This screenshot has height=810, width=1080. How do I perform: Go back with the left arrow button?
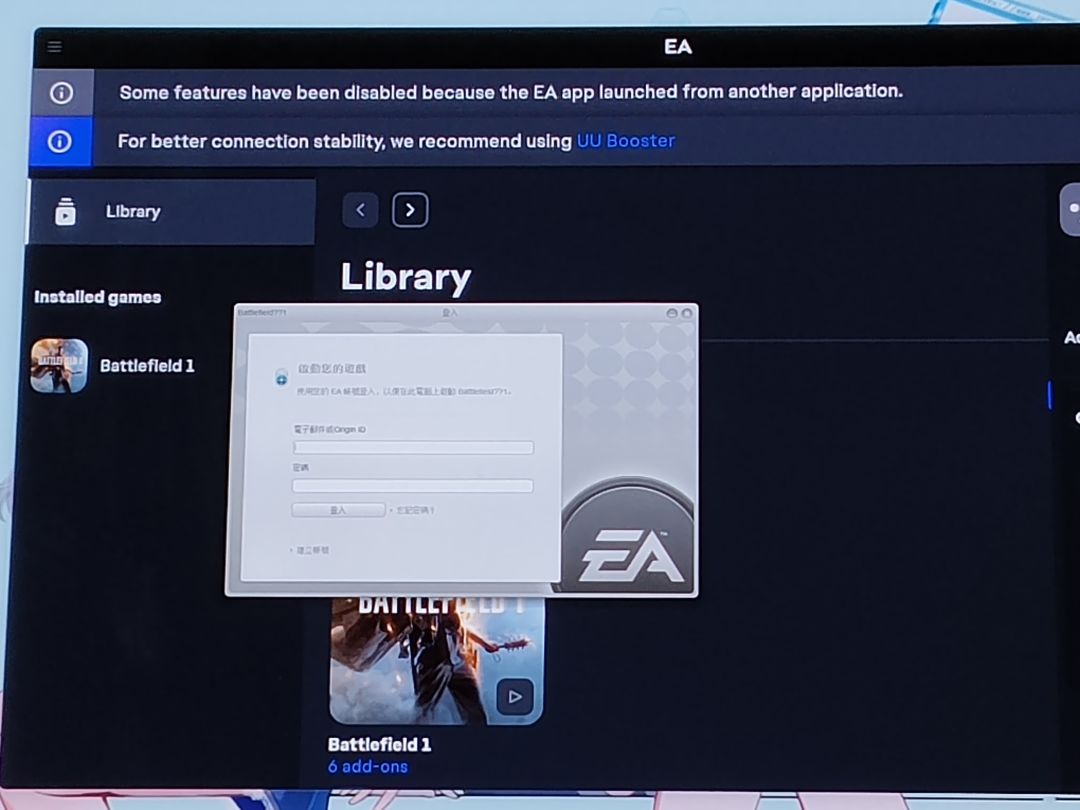coord(360,210)
